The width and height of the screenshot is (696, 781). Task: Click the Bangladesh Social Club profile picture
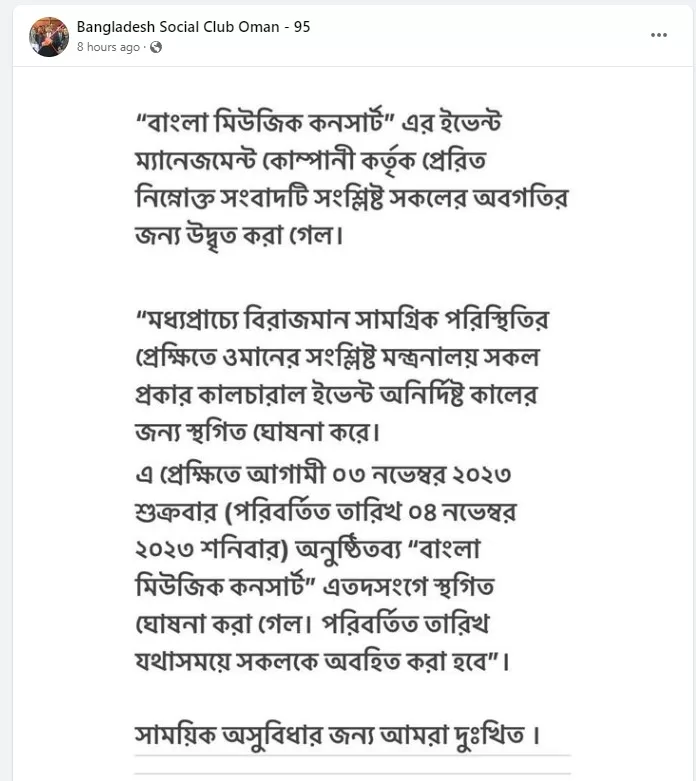tap(49, 37)
